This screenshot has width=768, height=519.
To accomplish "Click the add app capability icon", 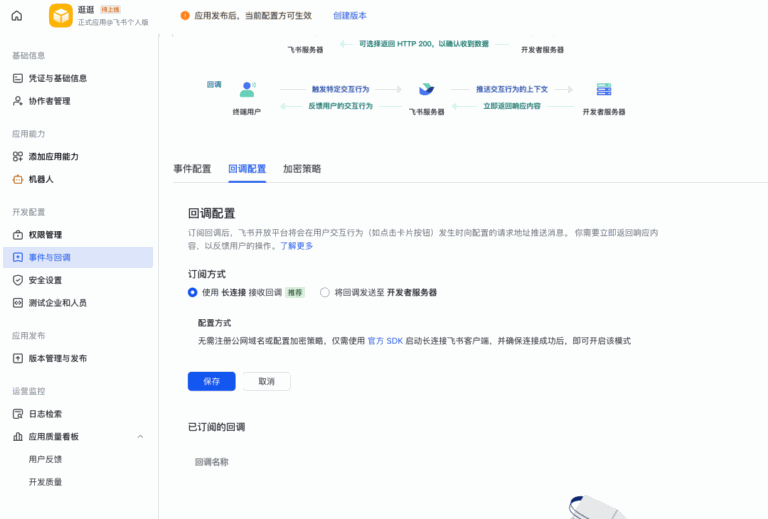I will 18,157.
